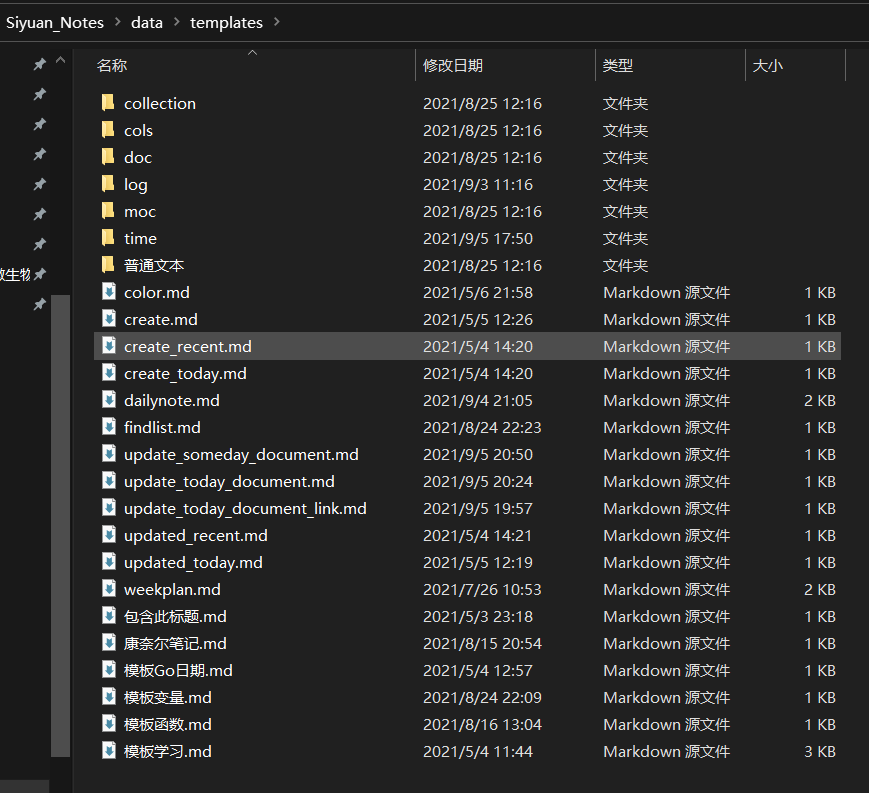Click the log folder icon
The height and width of the screenshot is (793, 869).
108,184
